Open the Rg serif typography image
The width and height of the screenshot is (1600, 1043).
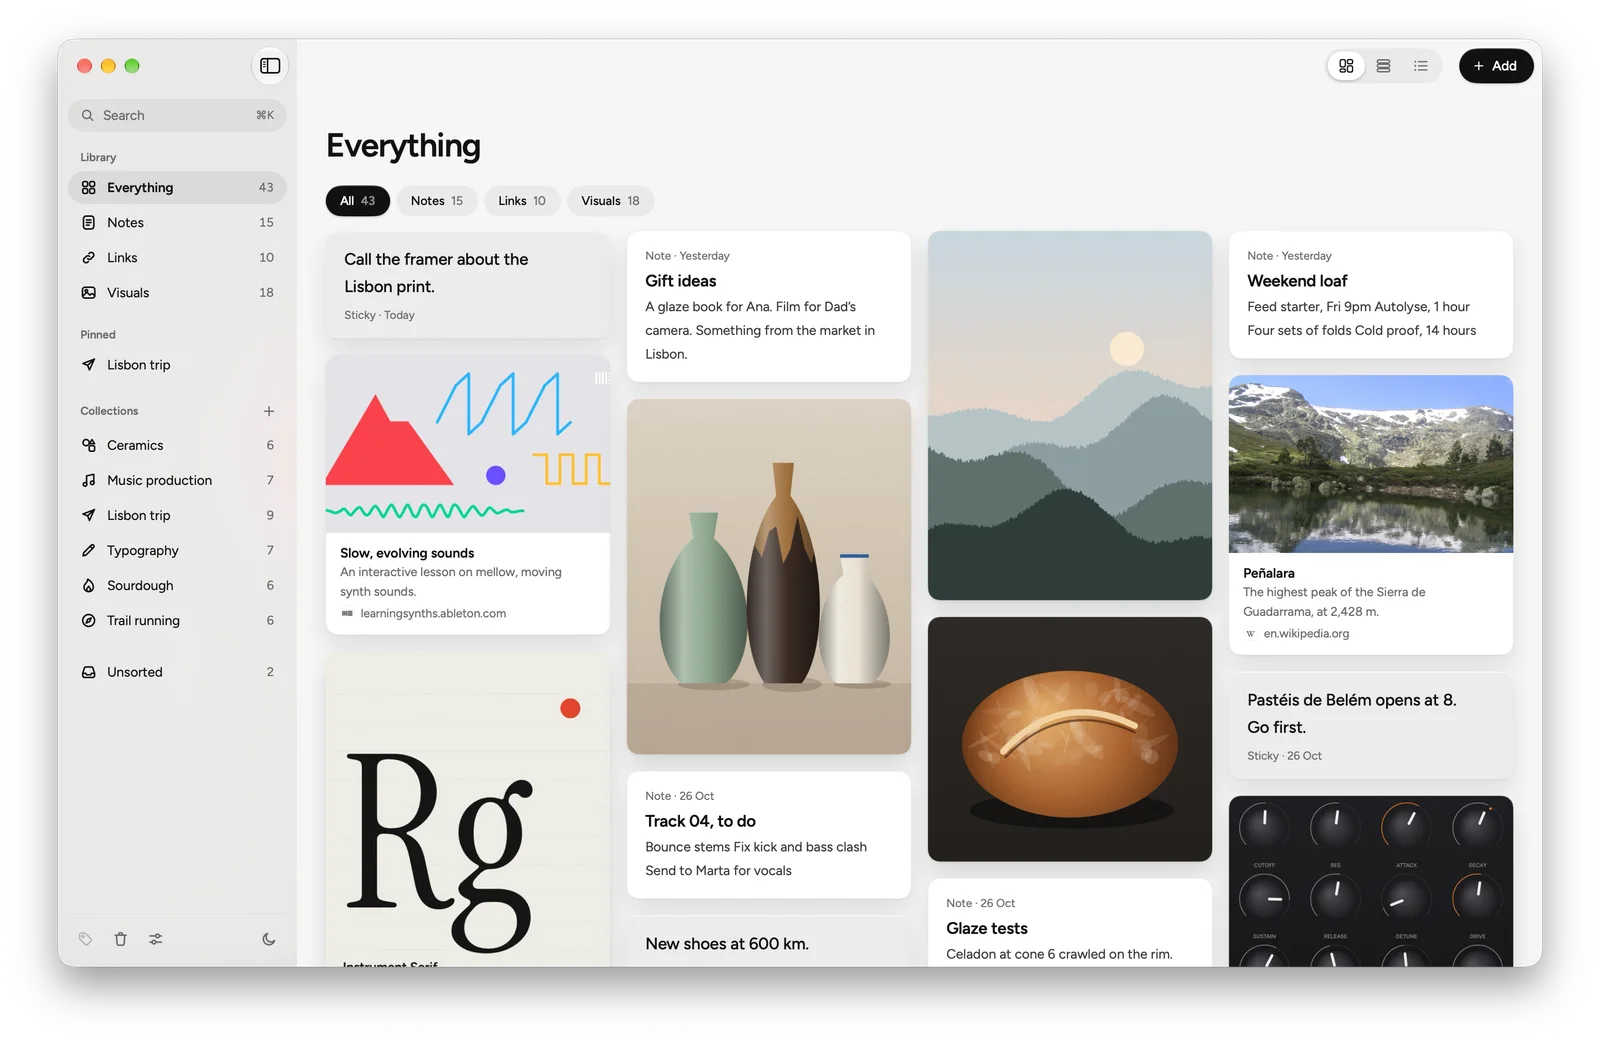(x=468, y=810)
